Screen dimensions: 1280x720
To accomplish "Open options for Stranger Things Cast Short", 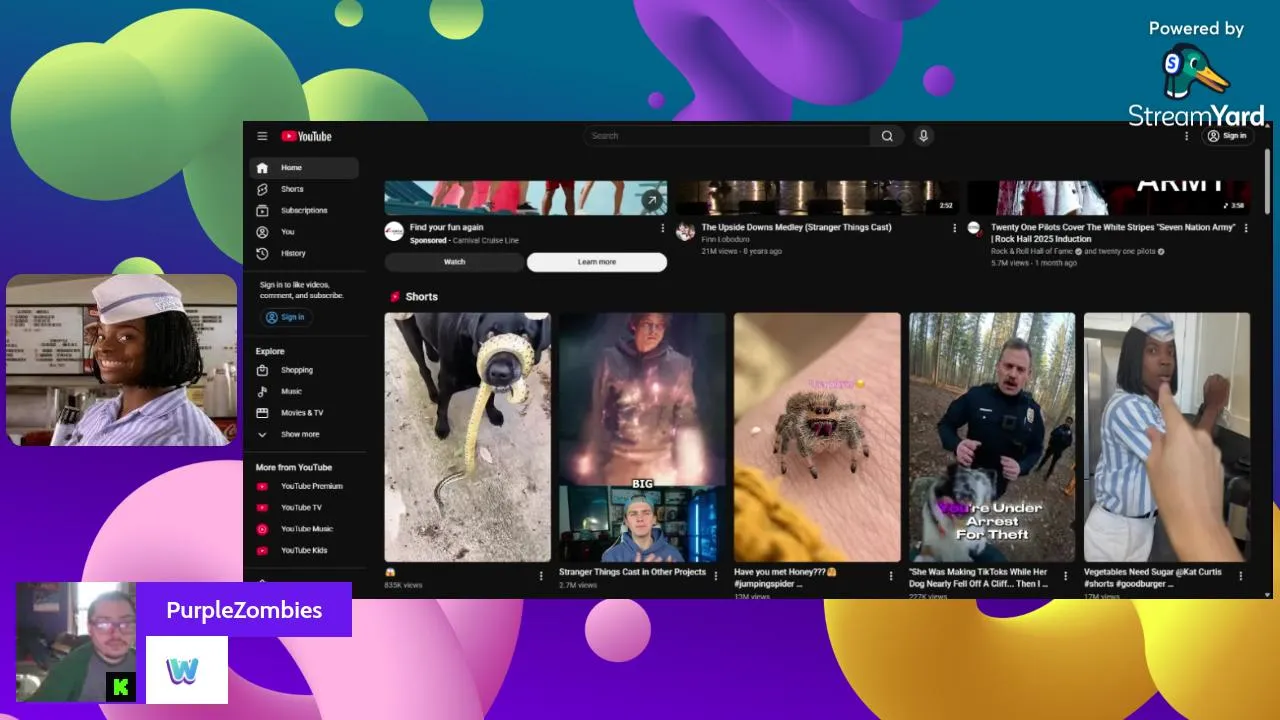I will (x=716, y=576).
